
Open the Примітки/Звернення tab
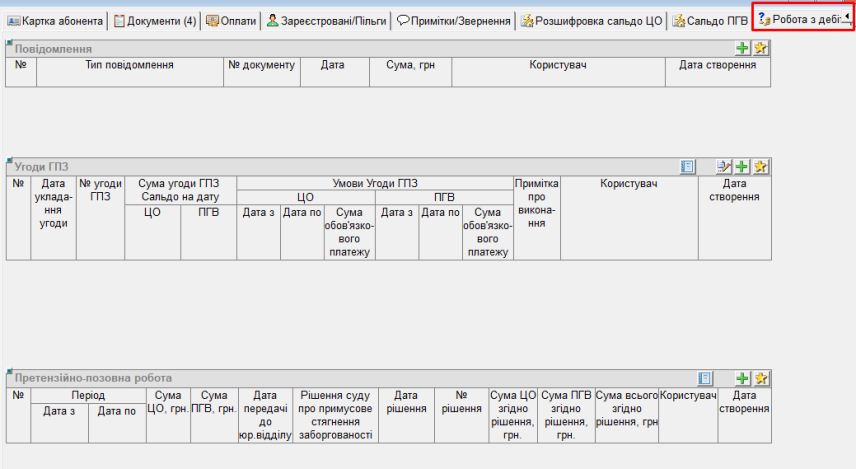[x=453, y=20]
